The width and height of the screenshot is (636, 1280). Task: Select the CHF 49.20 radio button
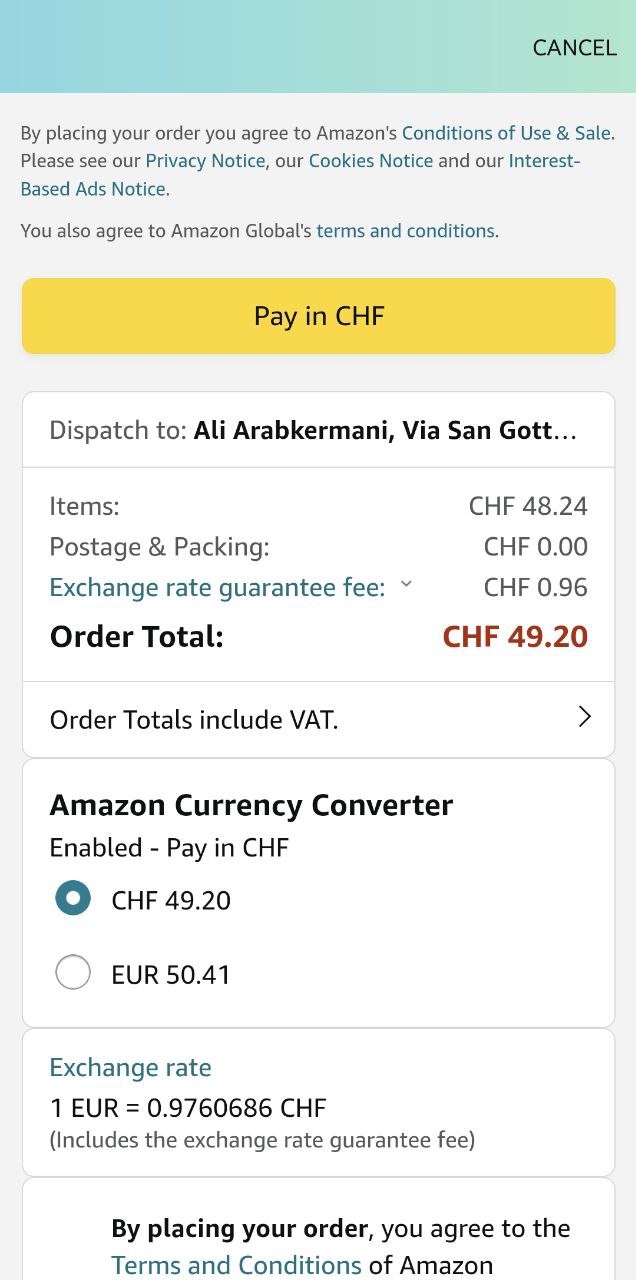point(73,898)
